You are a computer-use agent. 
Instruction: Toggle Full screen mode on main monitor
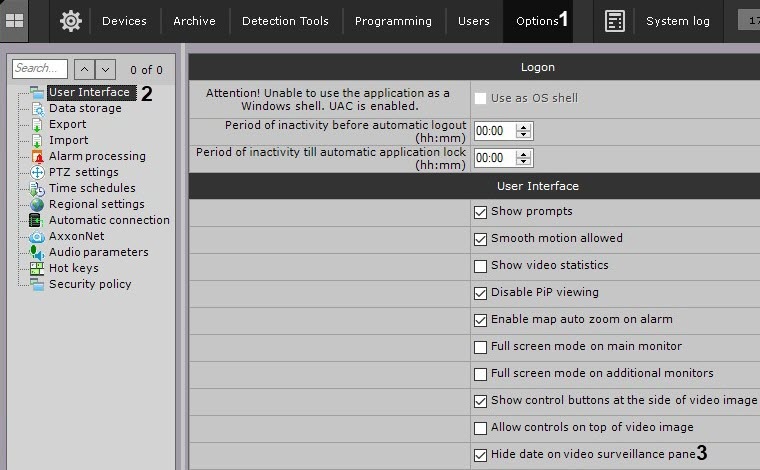pos(481,347)
